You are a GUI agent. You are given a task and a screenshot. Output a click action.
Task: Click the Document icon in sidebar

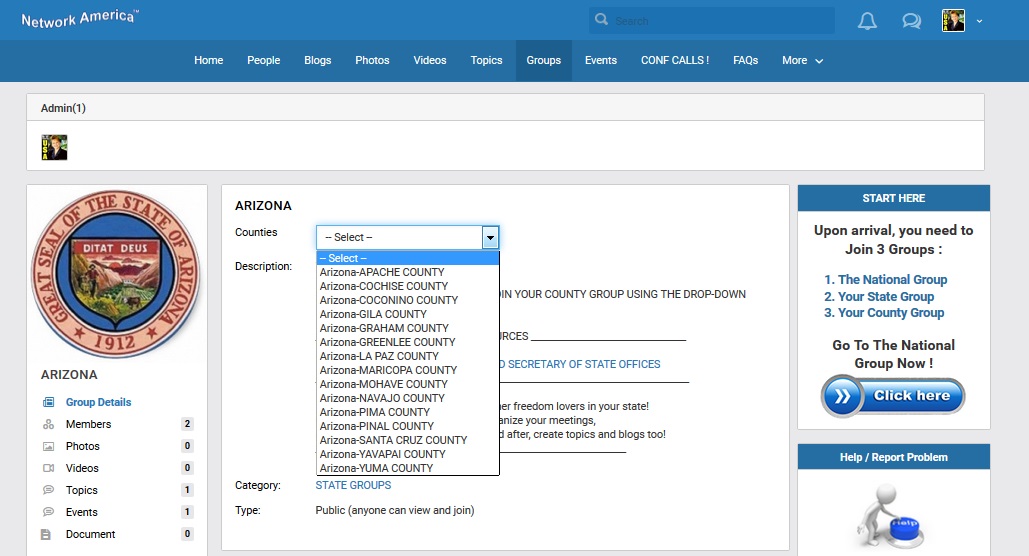pos(46,534)
